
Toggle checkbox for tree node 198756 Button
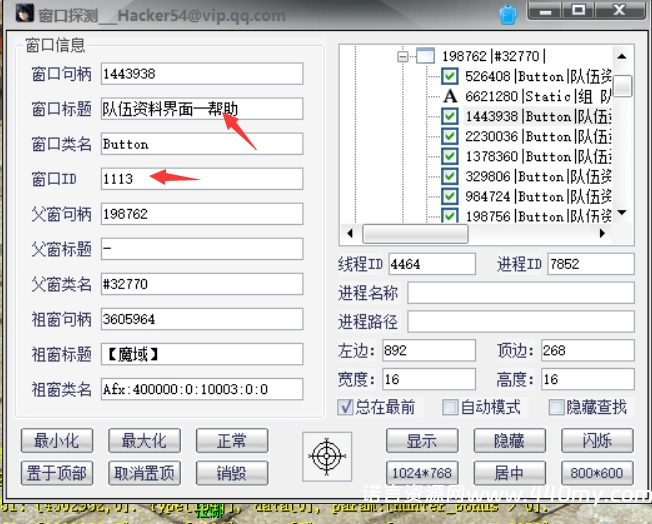(449, 215)
